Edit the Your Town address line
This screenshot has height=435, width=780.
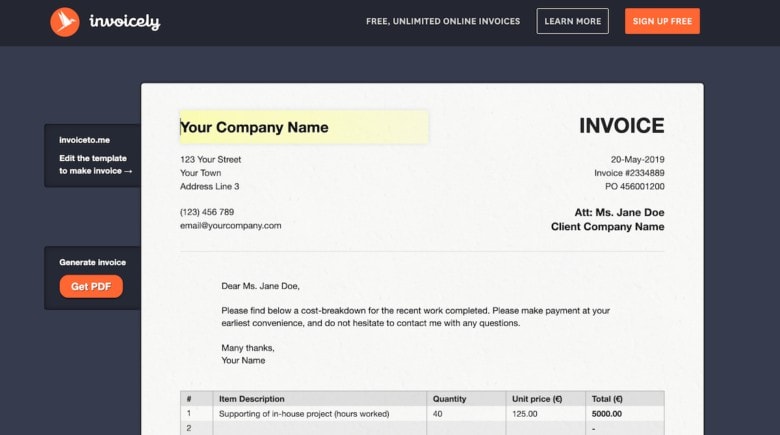(x=200, y=173)
